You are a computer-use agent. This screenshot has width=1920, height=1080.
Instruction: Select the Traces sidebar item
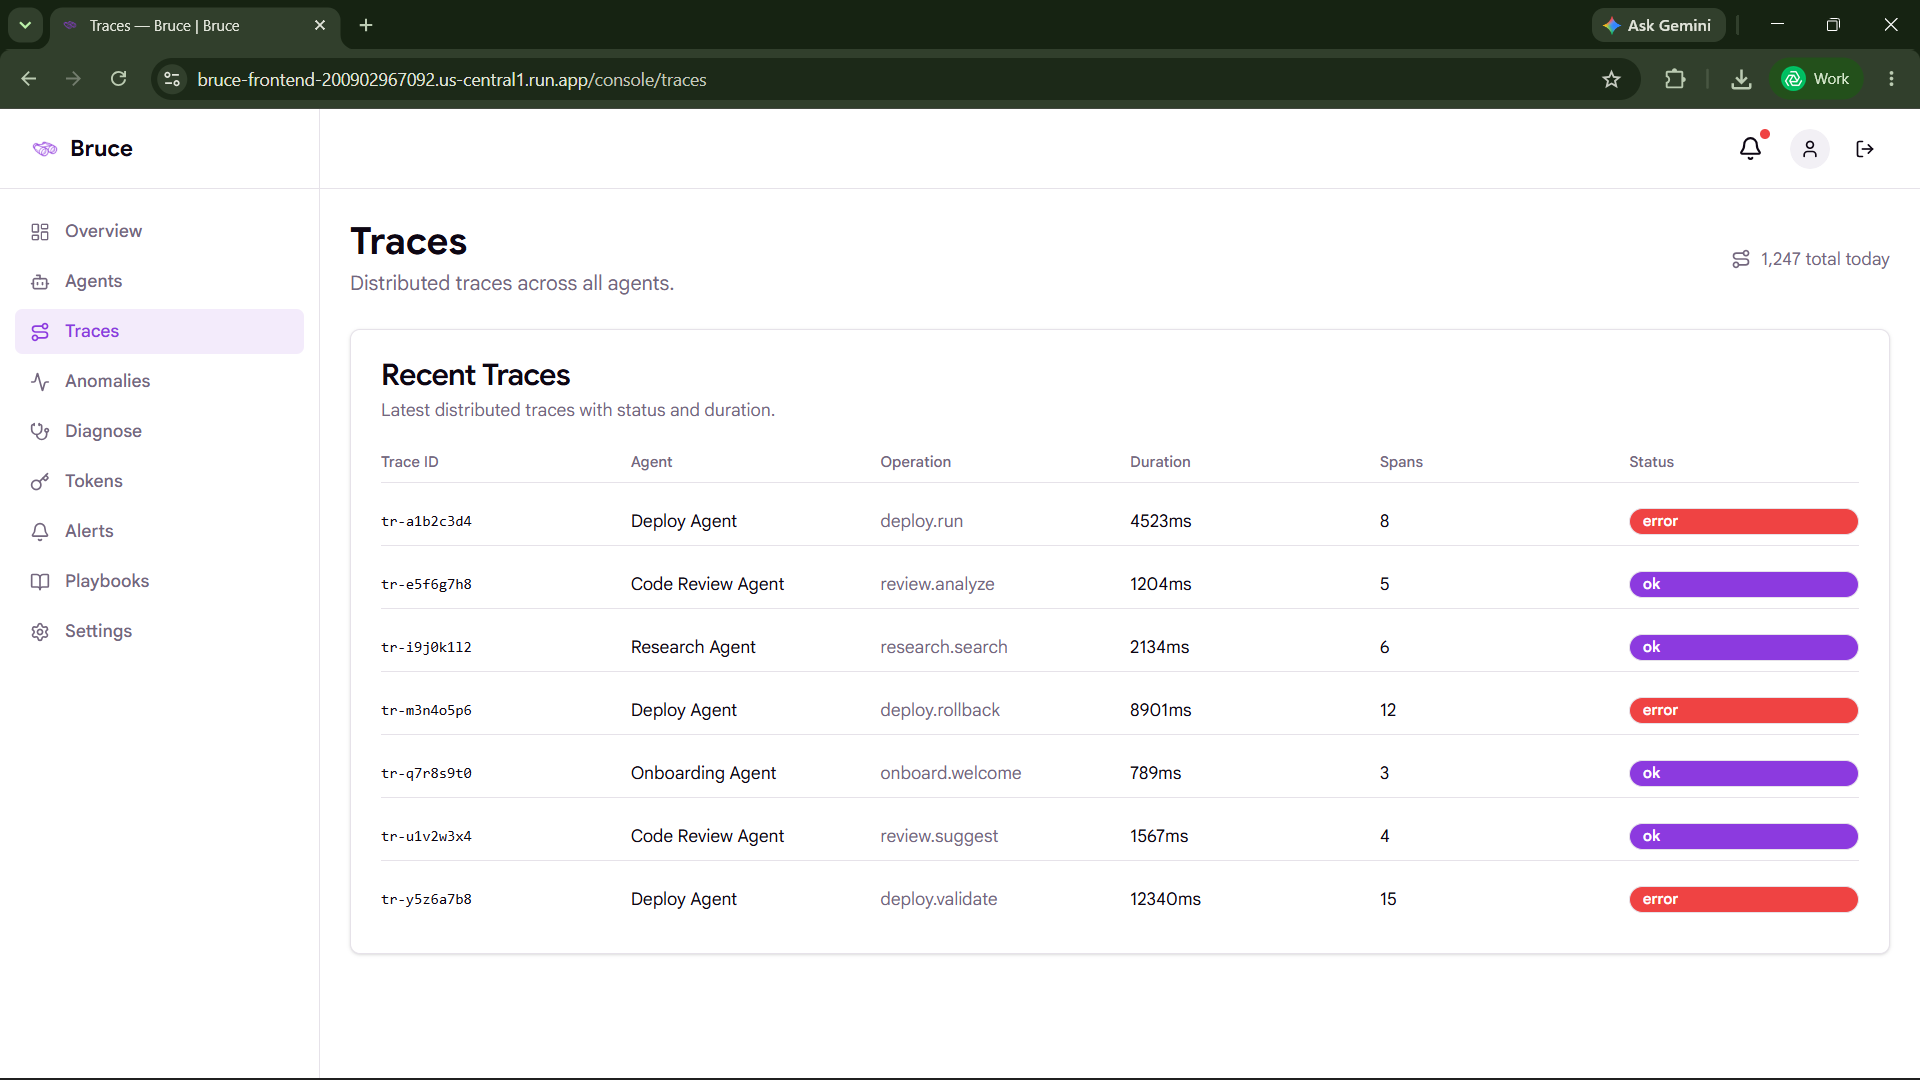click(159, 331)
